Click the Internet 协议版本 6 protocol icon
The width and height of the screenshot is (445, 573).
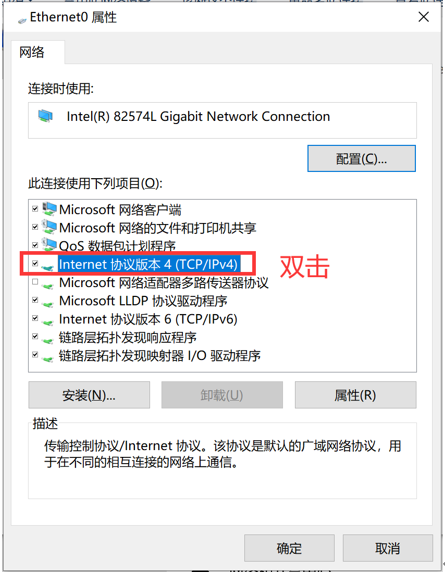pos(47,320)
